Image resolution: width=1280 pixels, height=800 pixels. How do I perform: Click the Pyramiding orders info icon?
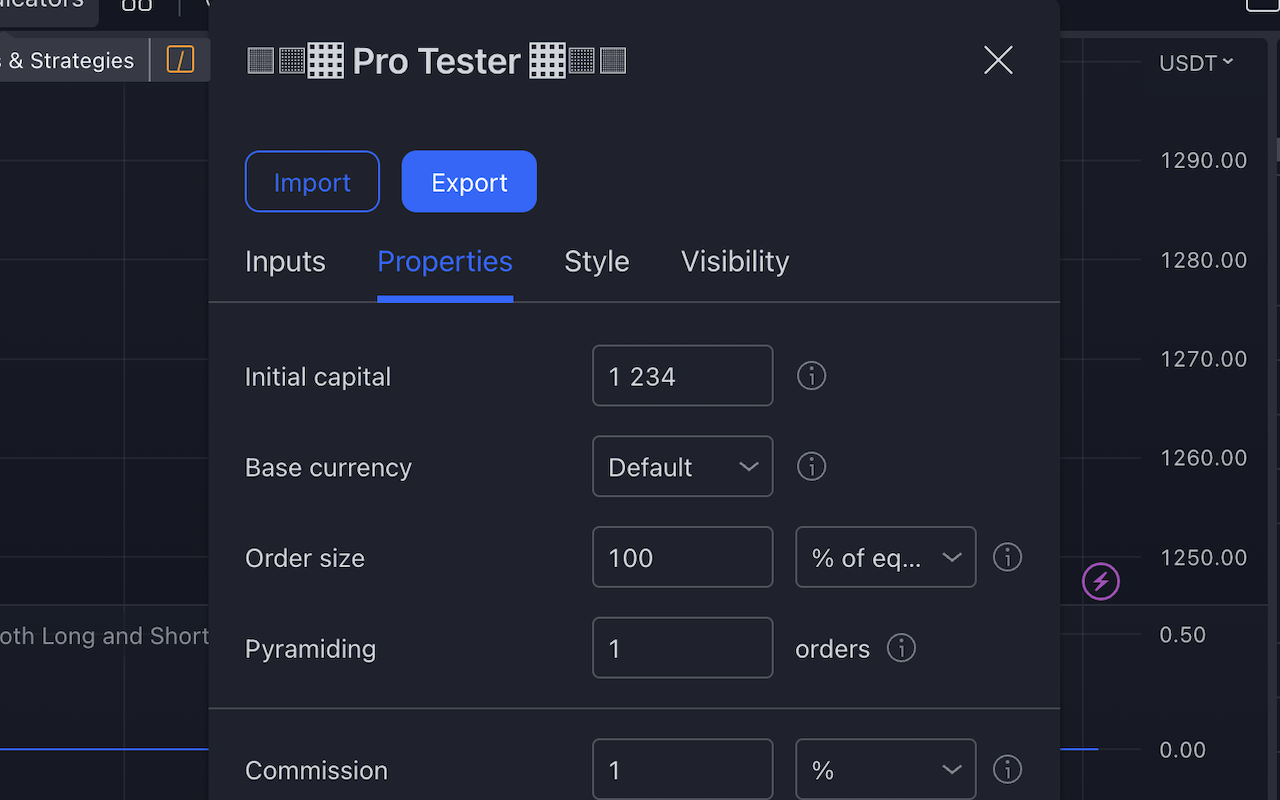(x=900, y=648)
